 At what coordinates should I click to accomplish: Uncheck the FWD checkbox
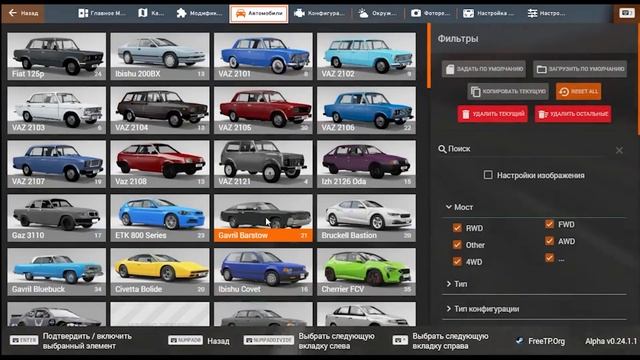tap(549, 224)
